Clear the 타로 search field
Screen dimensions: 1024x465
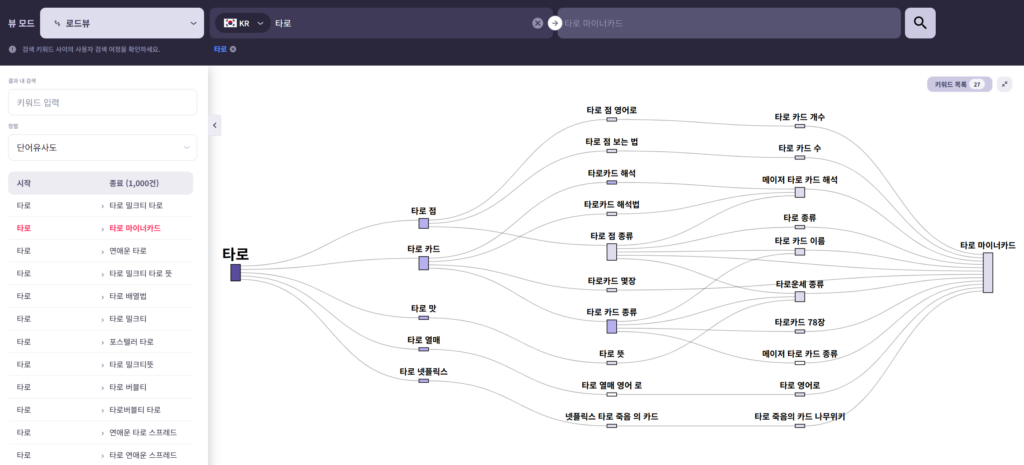537,23
